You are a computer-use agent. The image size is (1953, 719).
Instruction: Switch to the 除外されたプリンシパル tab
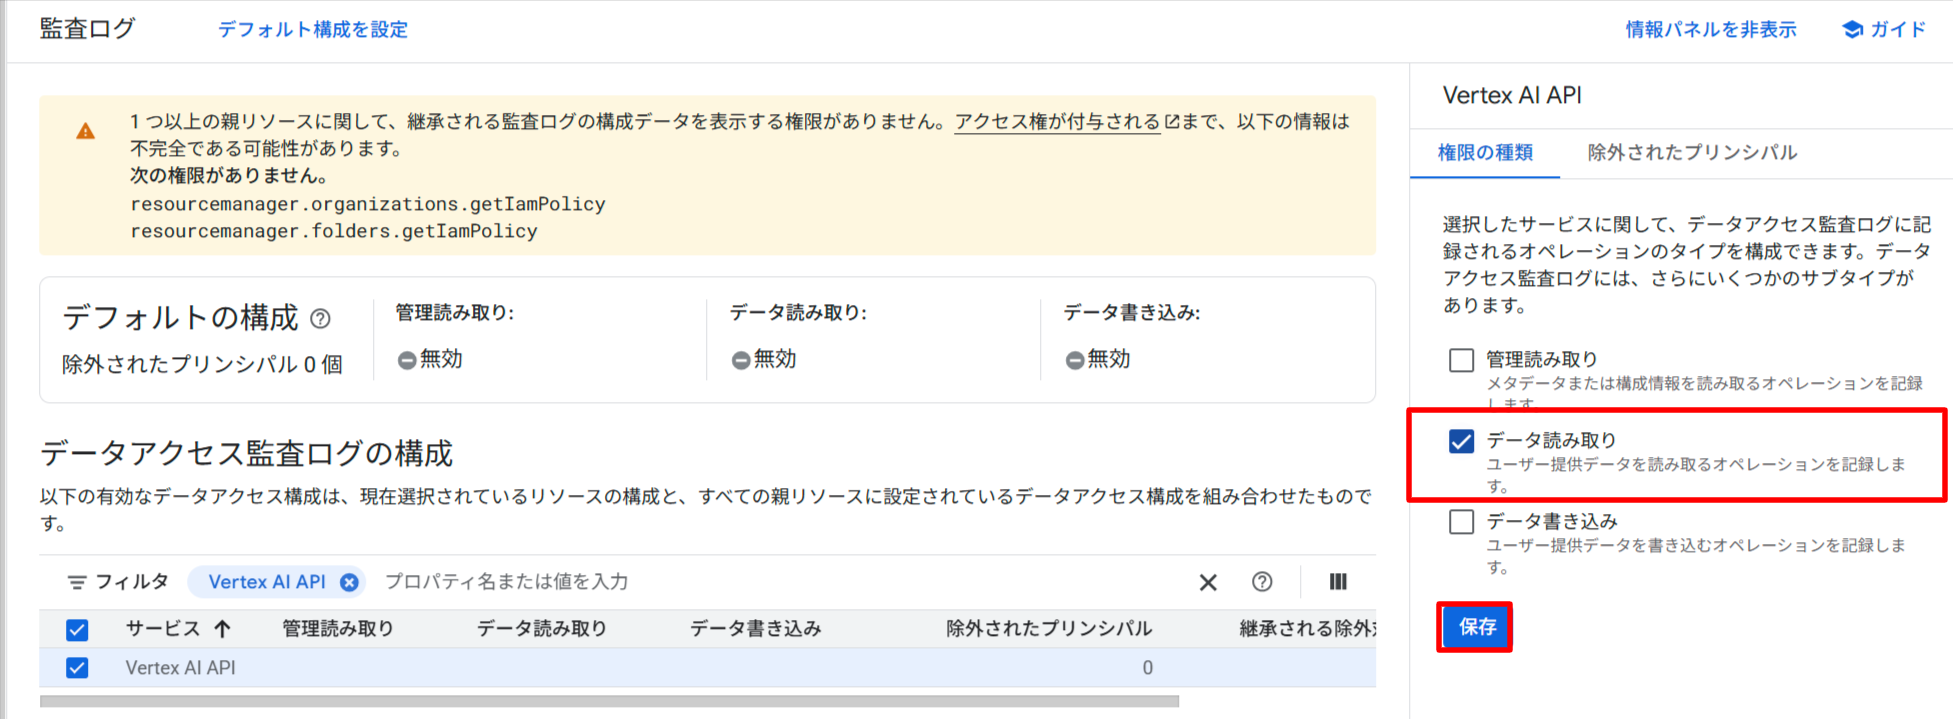click(1689, 152)
